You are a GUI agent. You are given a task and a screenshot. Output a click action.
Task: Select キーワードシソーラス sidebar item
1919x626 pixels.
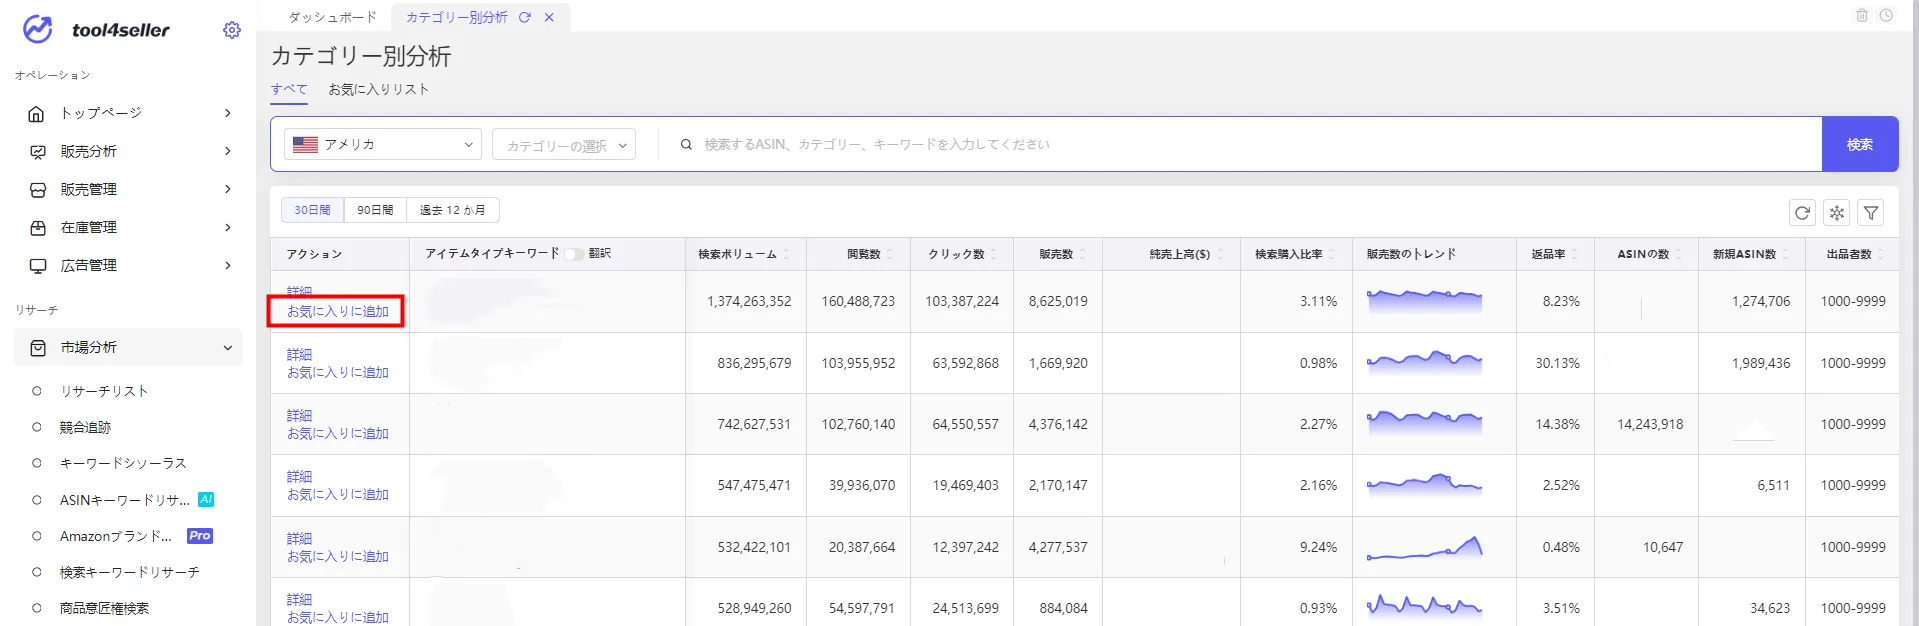[123, 463]
